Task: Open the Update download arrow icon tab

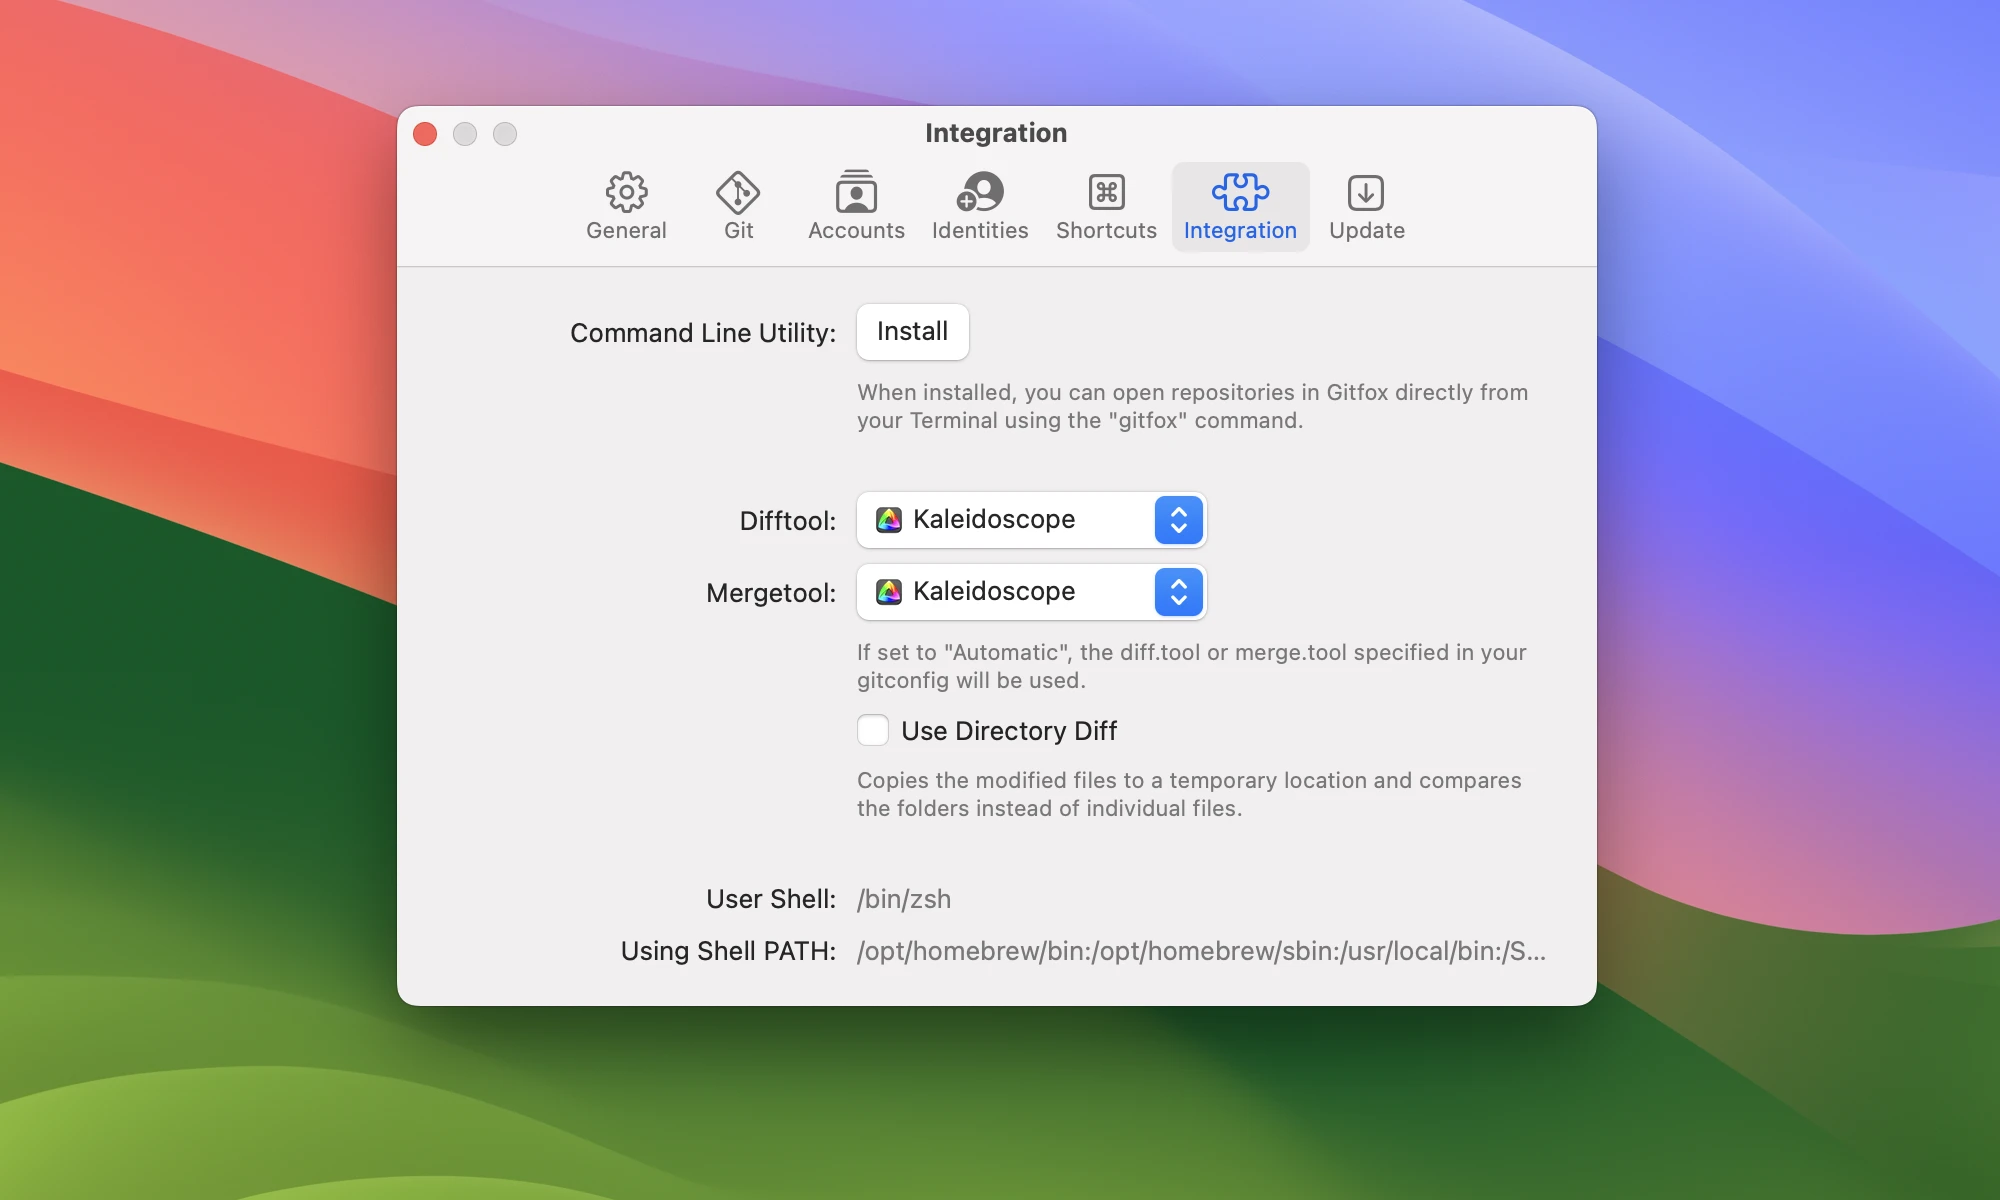Action: pyautogui.click(x=1366, y=192)
